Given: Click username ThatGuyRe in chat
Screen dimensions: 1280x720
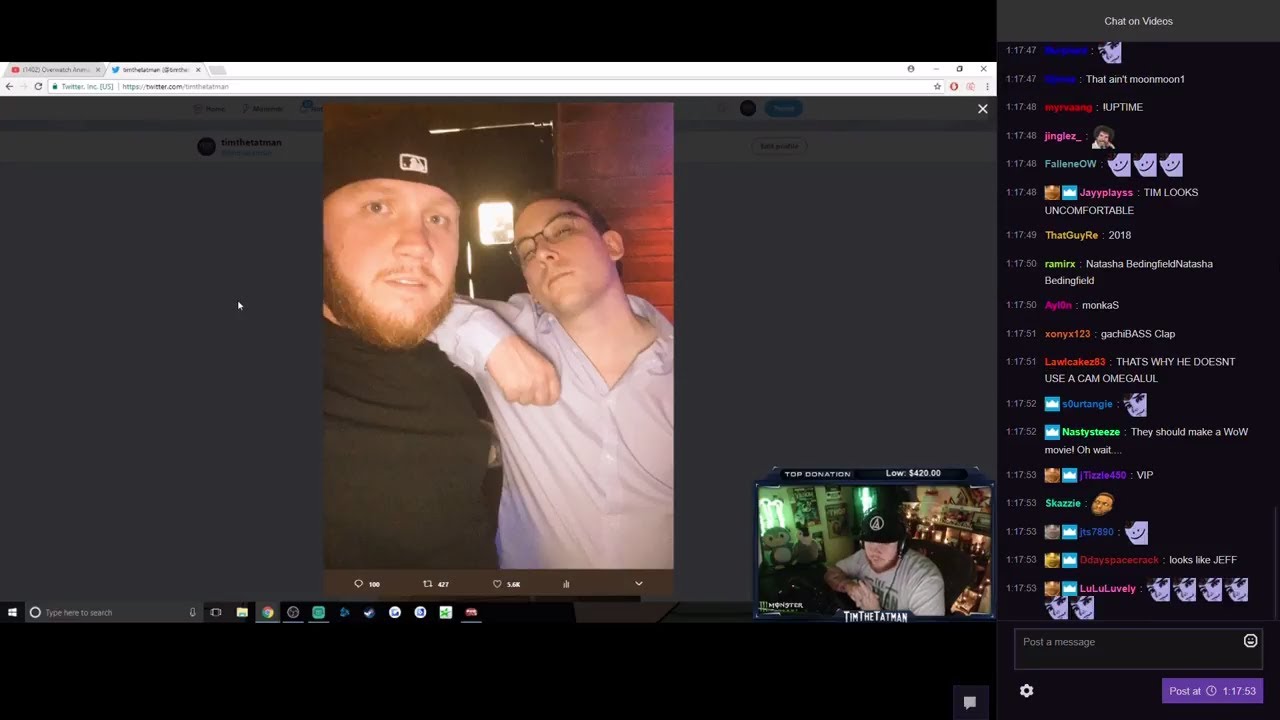Looking at the screenshot, I should pos(1071,235).
